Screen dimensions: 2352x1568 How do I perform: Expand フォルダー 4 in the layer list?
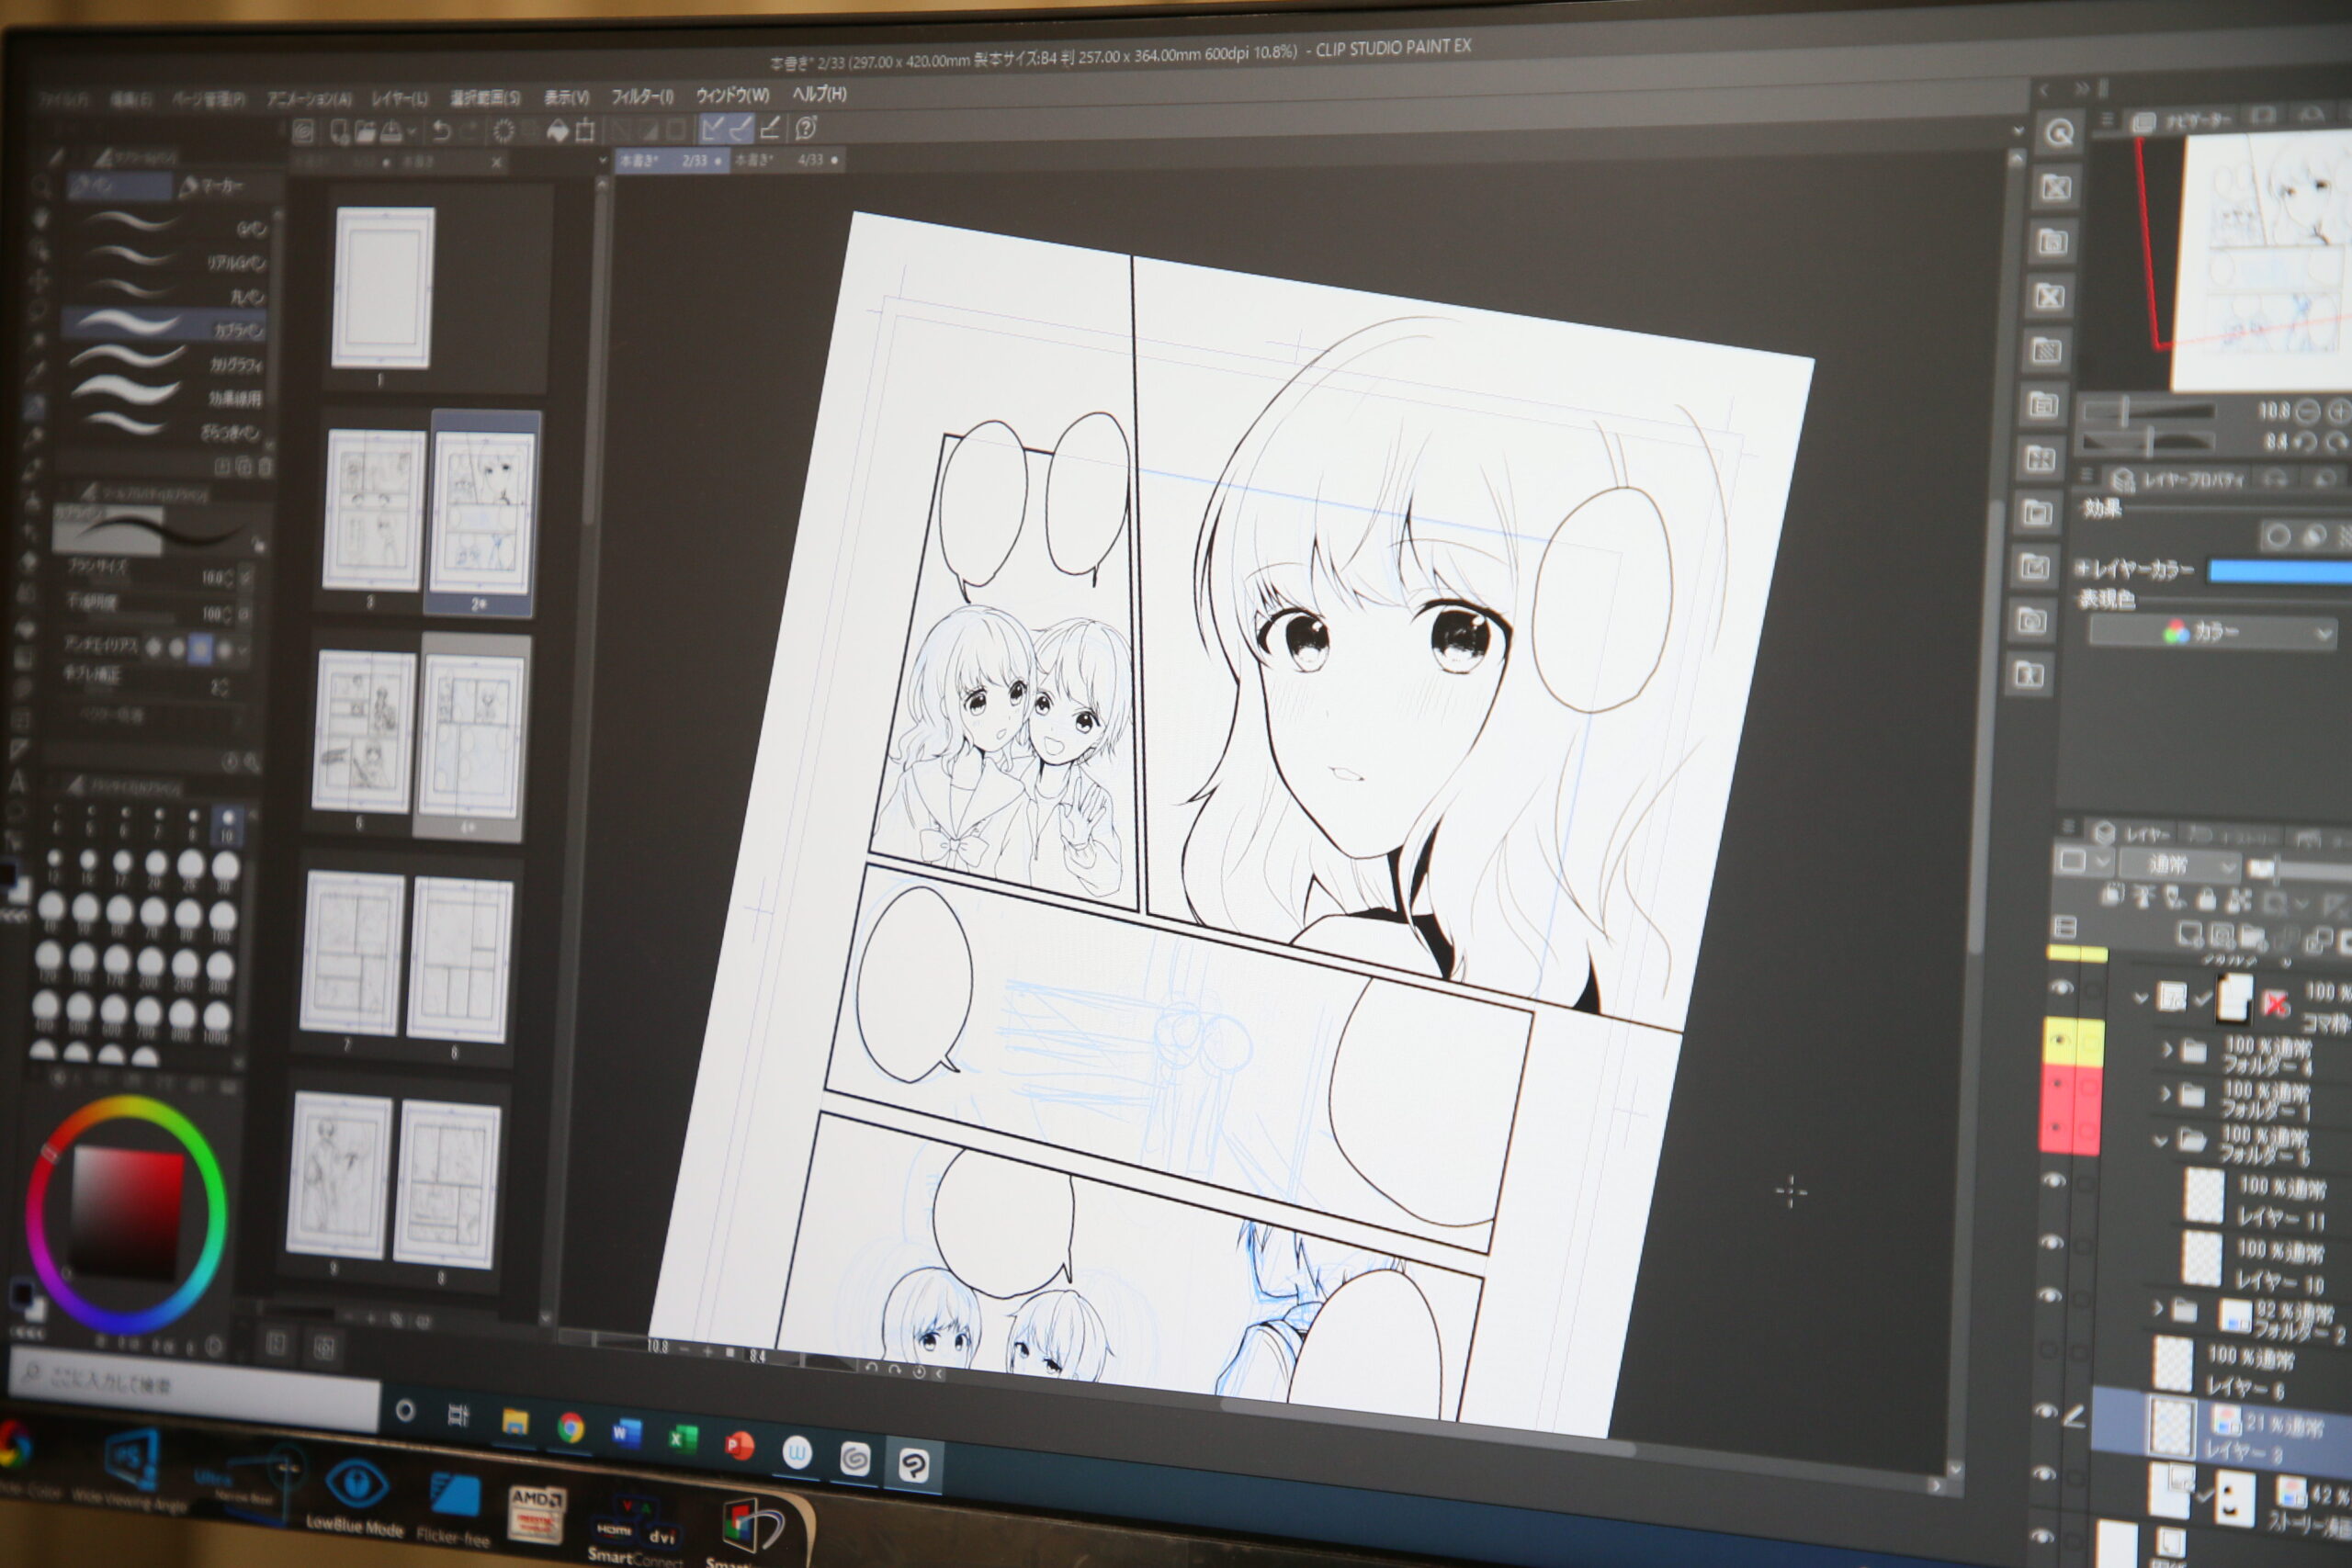2166,1049
